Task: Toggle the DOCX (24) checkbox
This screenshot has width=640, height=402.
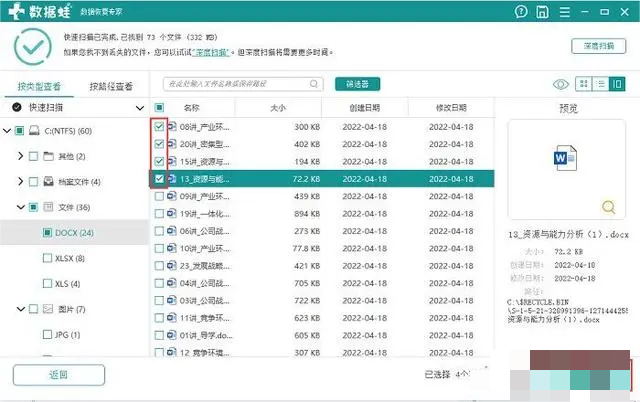Action: point(47,233)
